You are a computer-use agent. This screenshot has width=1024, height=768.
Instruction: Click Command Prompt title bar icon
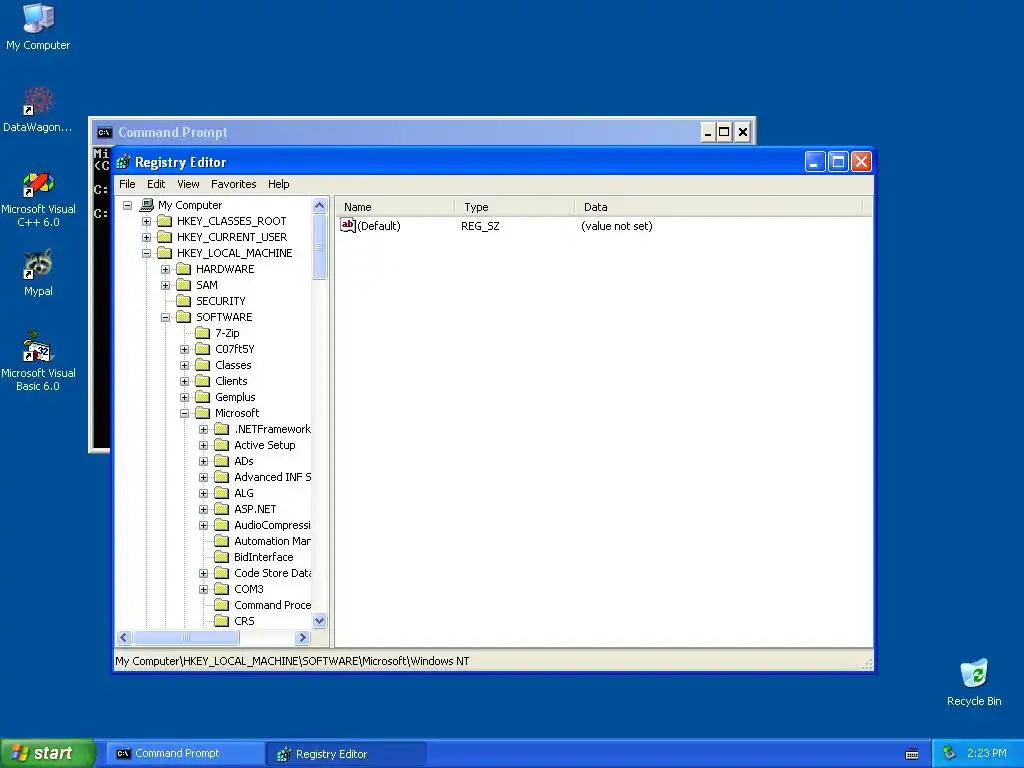point(104,133)
